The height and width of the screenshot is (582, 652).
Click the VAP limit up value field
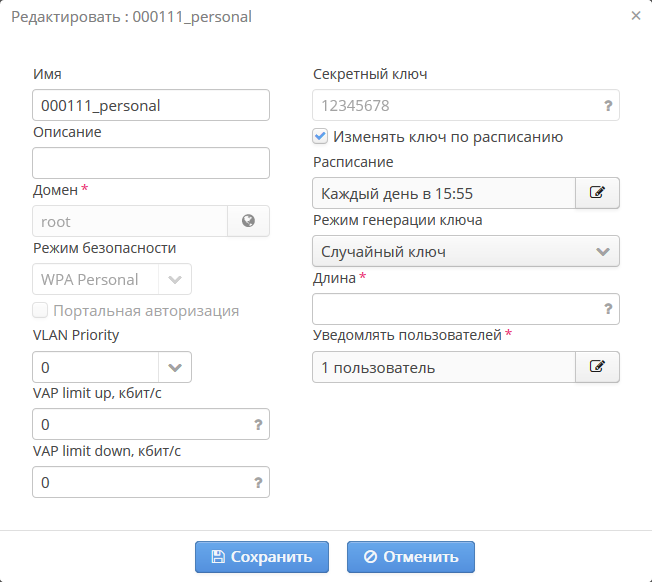pyautogui.click(x=140, y=425)
